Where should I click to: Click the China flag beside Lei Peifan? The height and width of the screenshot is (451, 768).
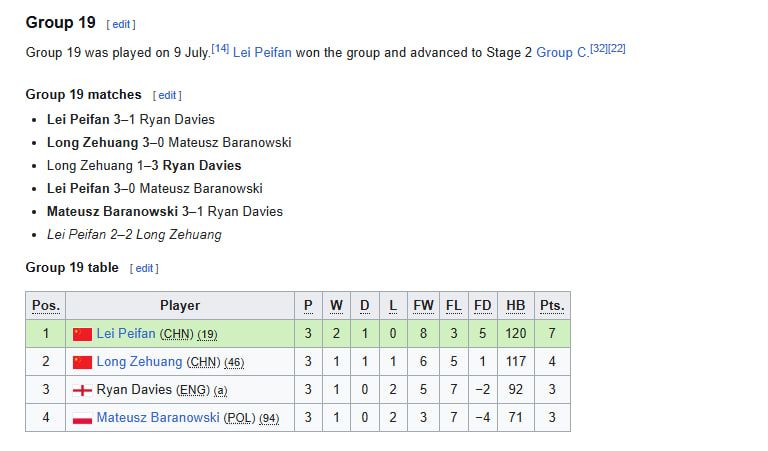[x=82, y=334]
